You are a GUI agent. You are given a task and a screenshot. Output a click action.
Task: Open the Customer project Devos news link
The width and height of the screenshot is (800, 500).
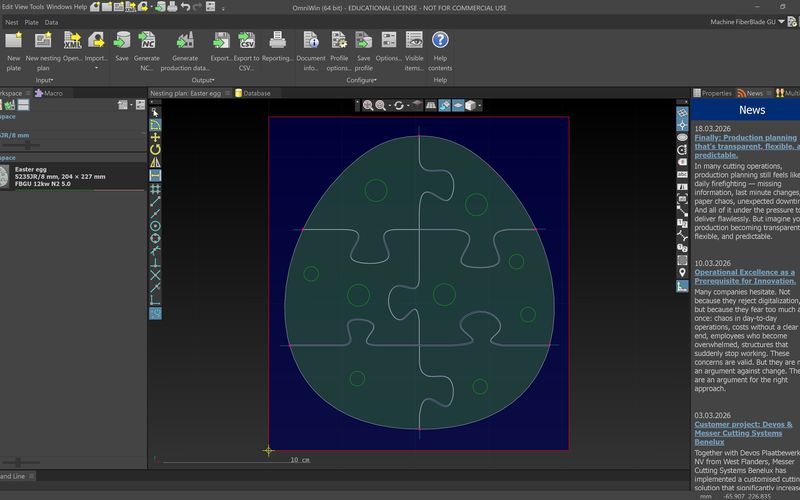(743, 433)
